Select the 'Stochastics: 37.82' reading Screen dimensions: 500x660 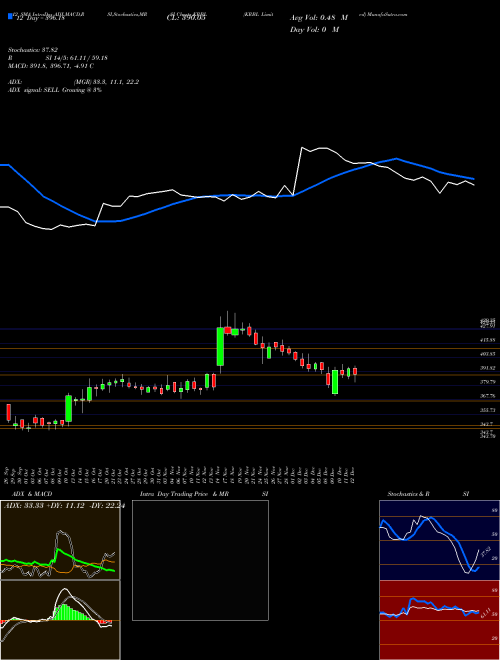33,50
